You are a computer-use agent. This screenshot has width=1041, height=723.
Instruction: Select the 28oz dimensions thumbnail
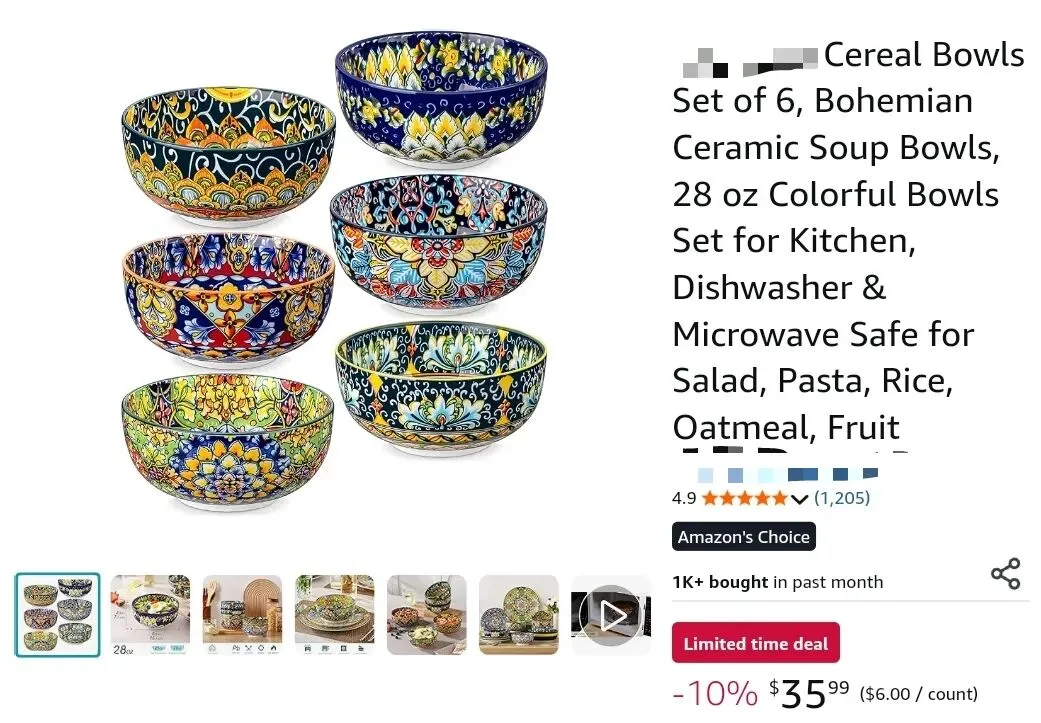click(150, 615)
